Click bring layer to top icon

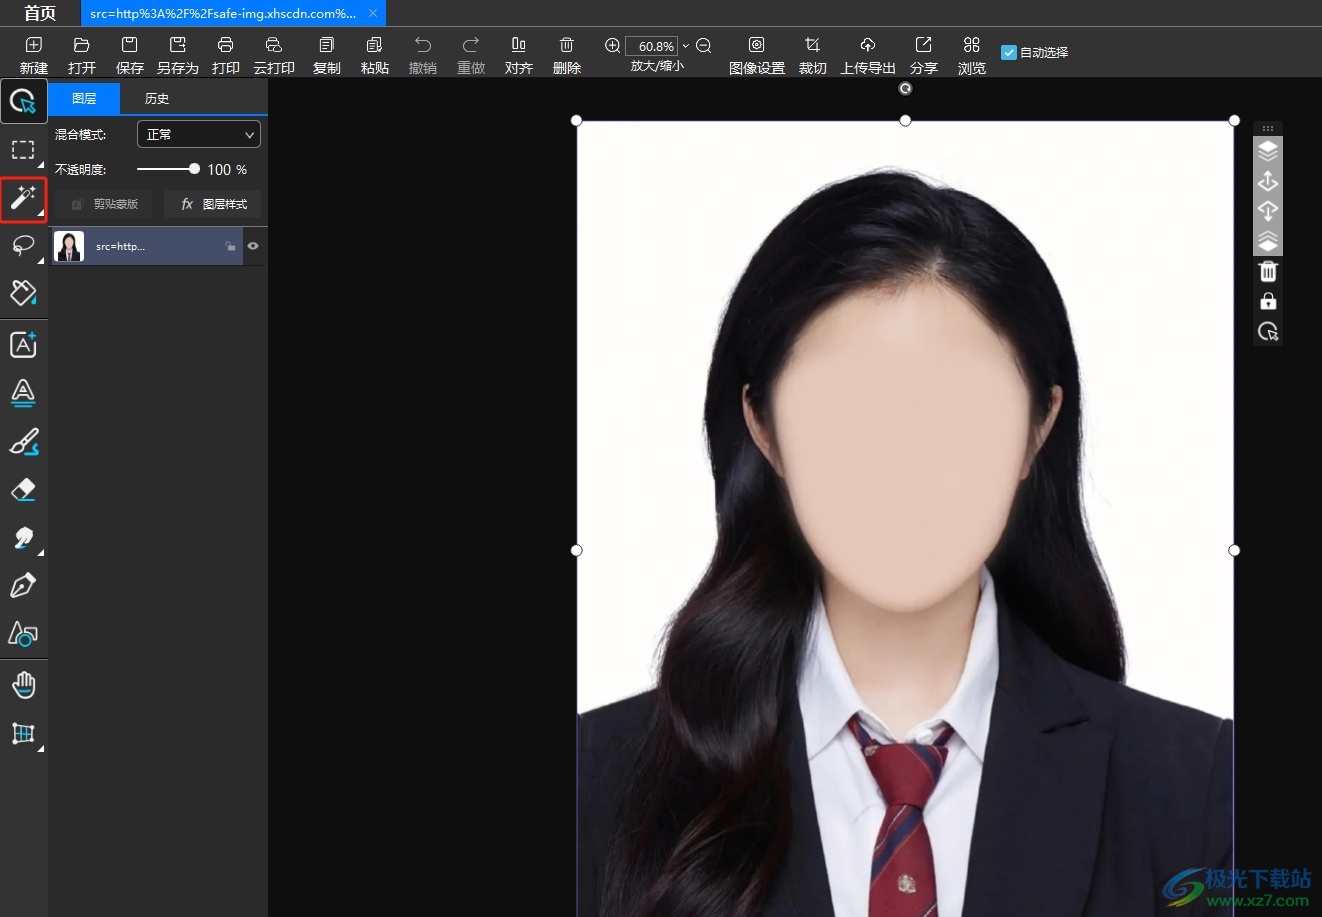1268,151
